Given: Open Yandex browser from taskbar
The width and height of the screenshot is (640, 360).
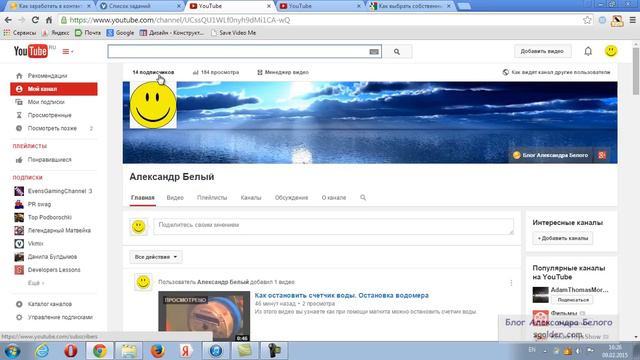Looking at the screenshot, I should (x=186, y=351).
